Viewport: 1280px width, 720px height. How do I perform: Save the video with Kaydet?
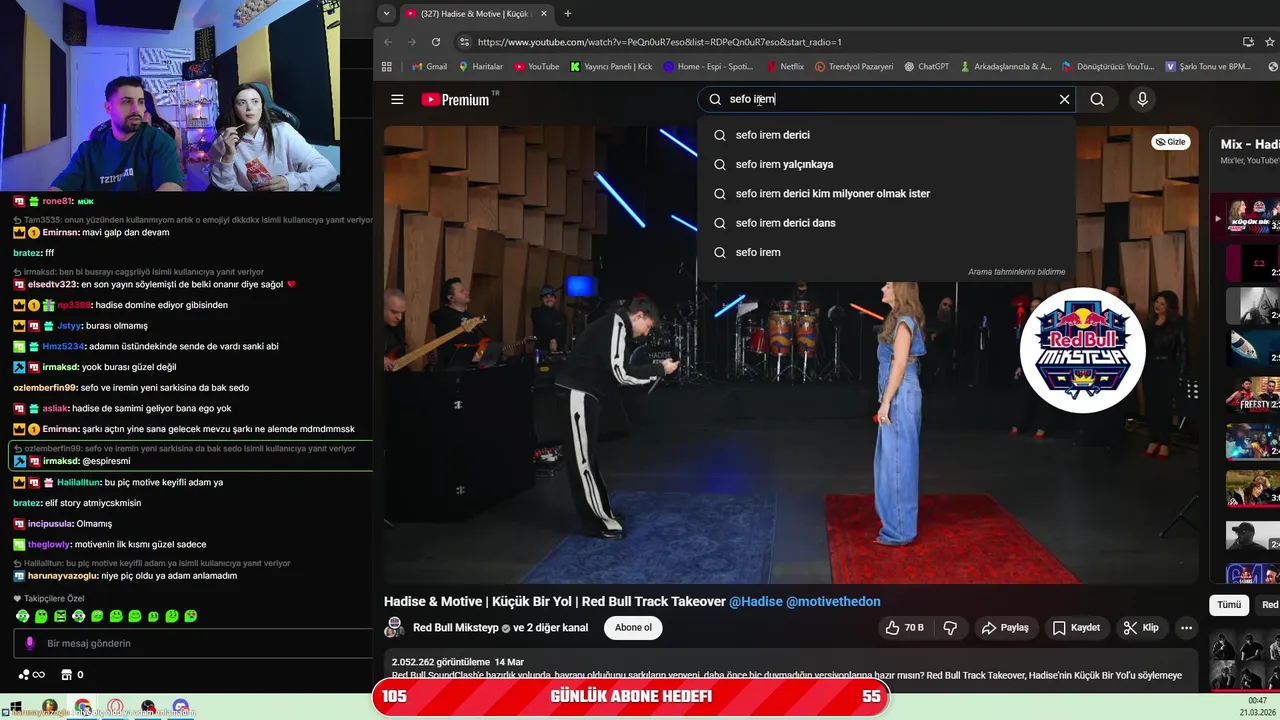(x=1076, y=628)
